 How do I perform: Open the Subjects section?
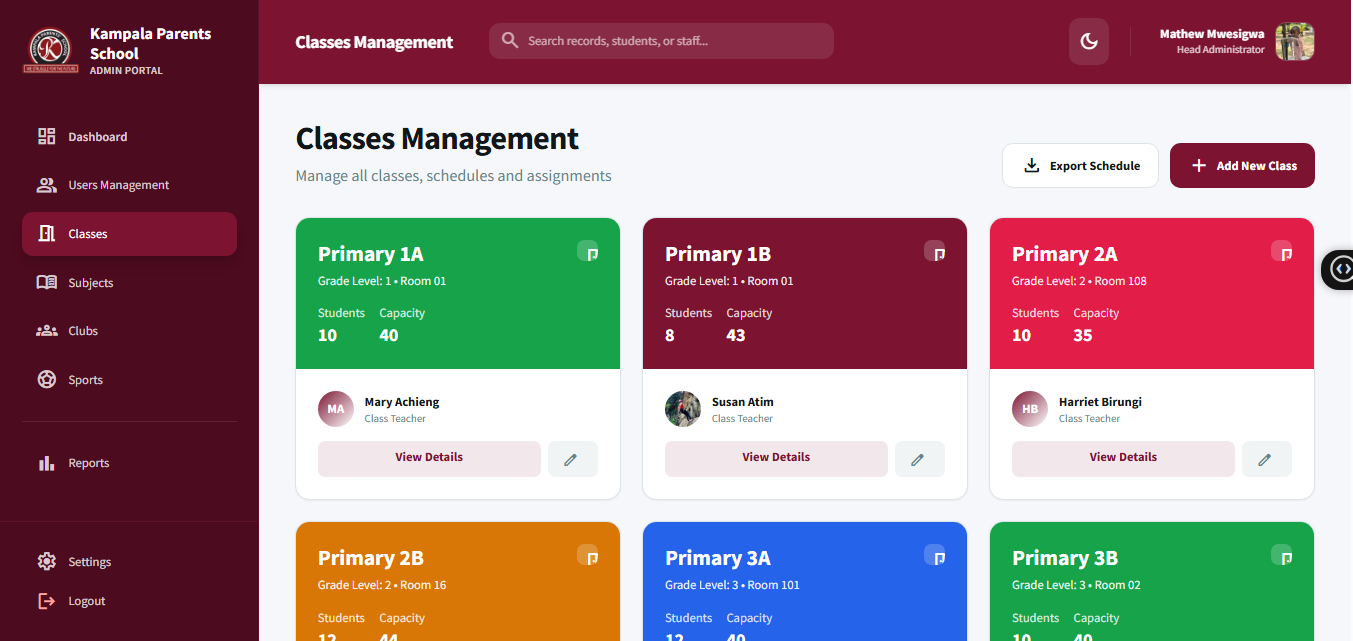coord(90,283)
